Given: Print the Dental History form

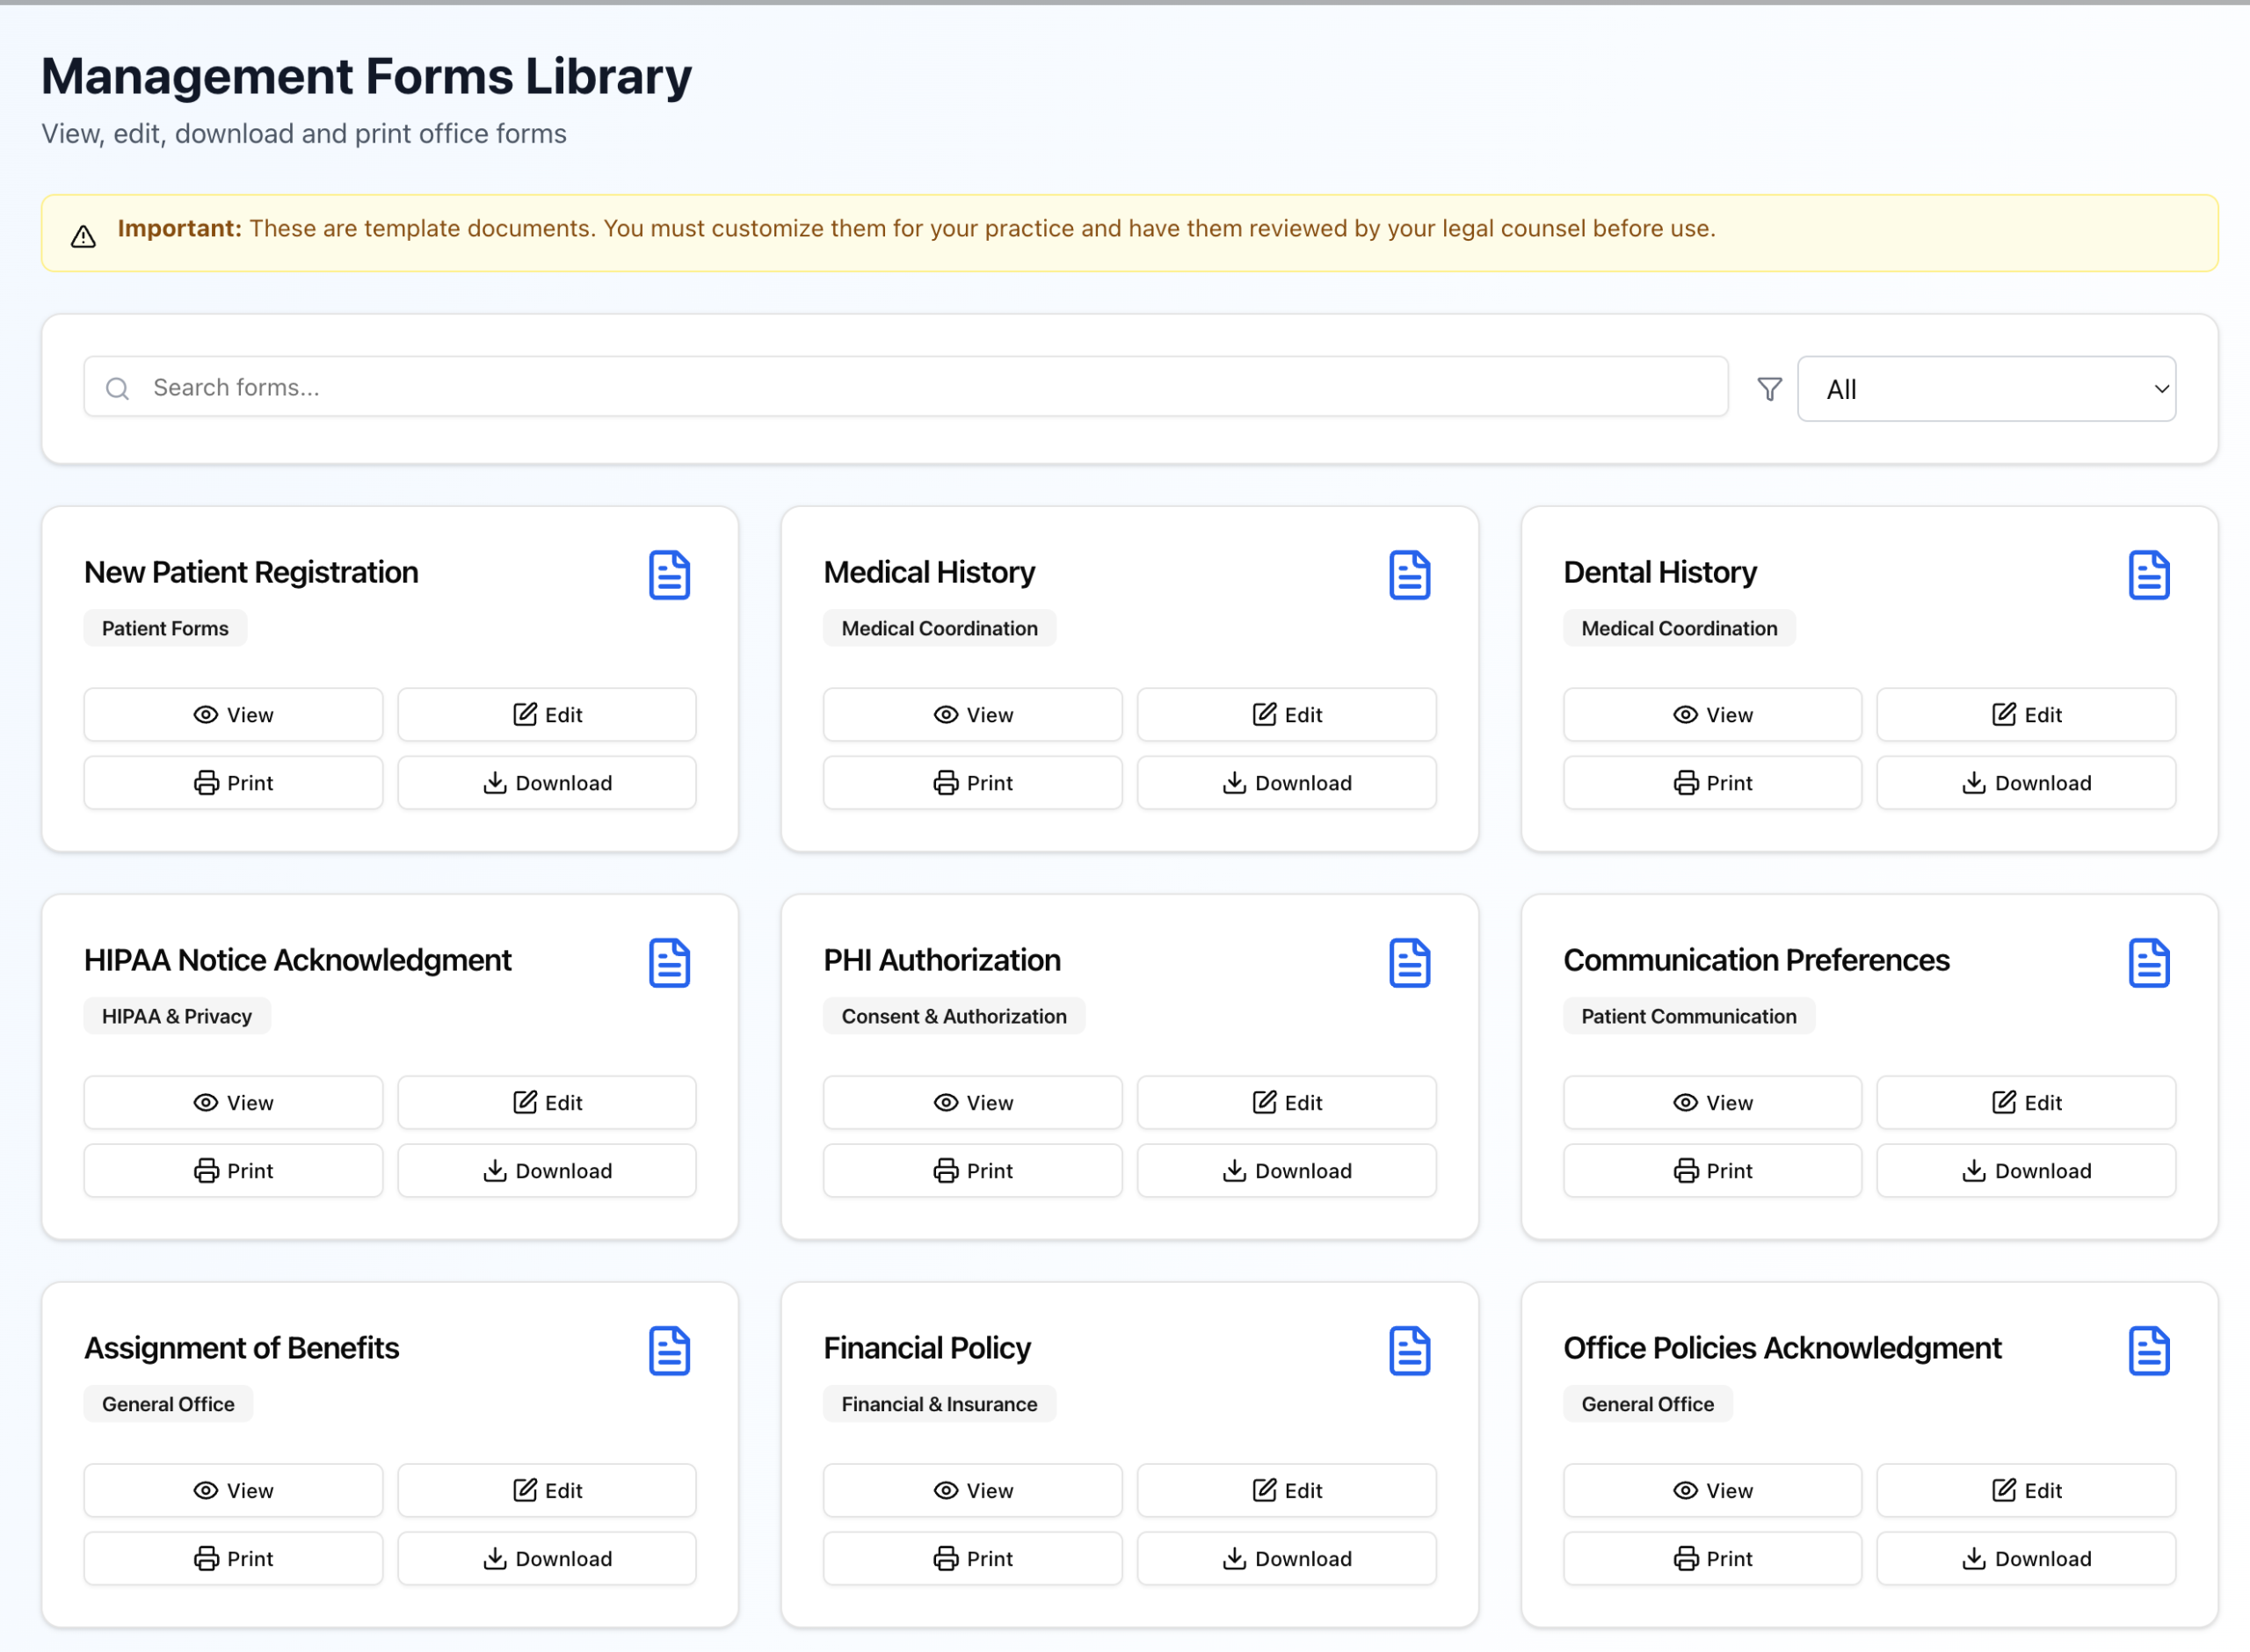Looking at the screenshot, I should (x=1713, y=782).
